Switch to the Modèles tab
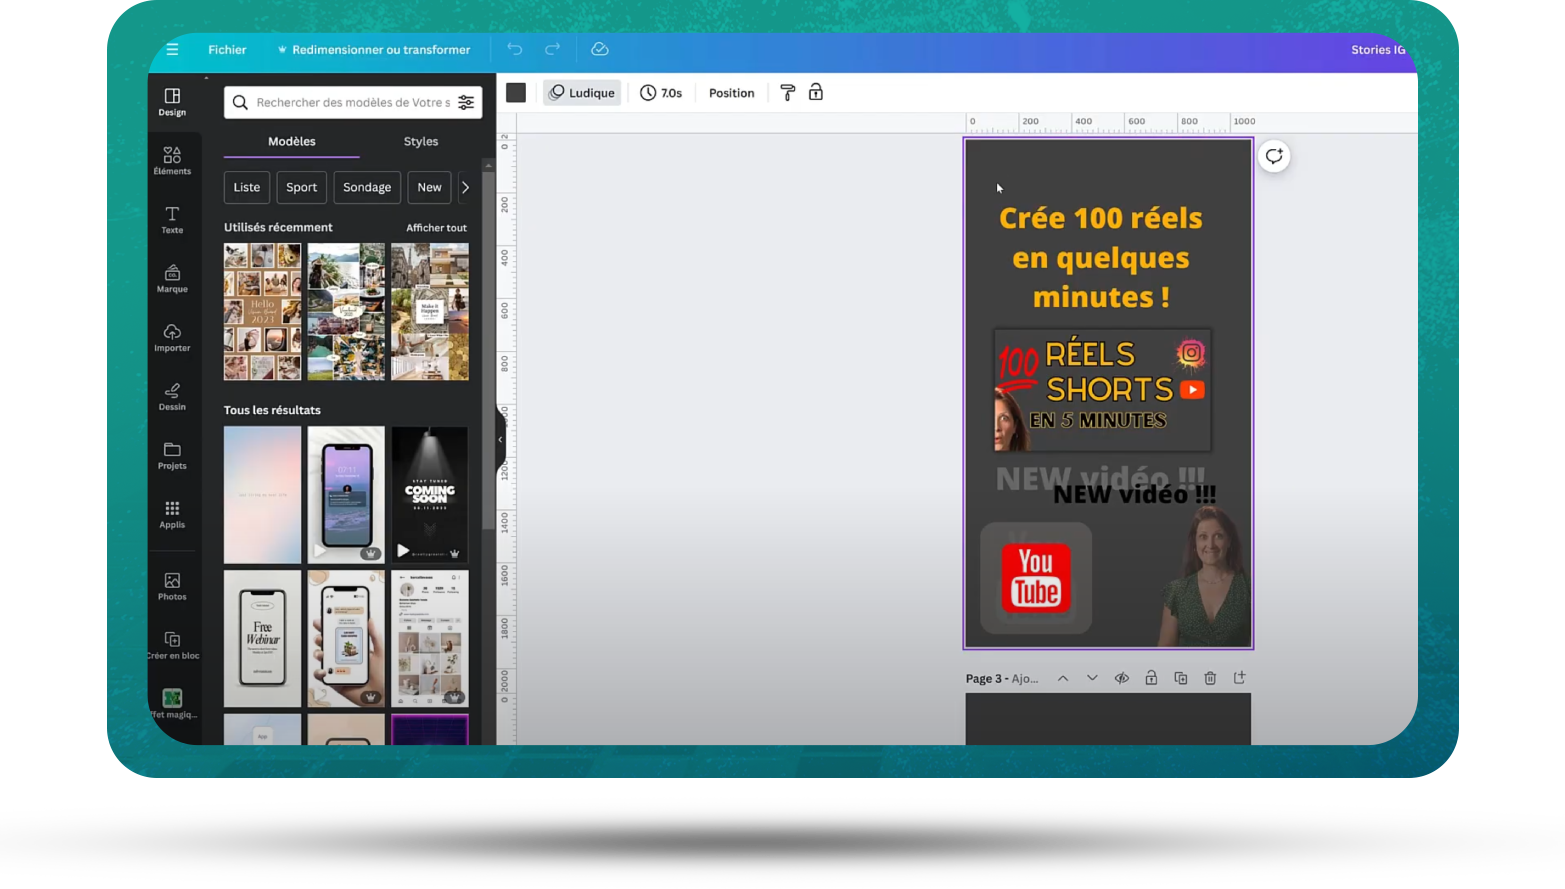 [x=292, y=141]
